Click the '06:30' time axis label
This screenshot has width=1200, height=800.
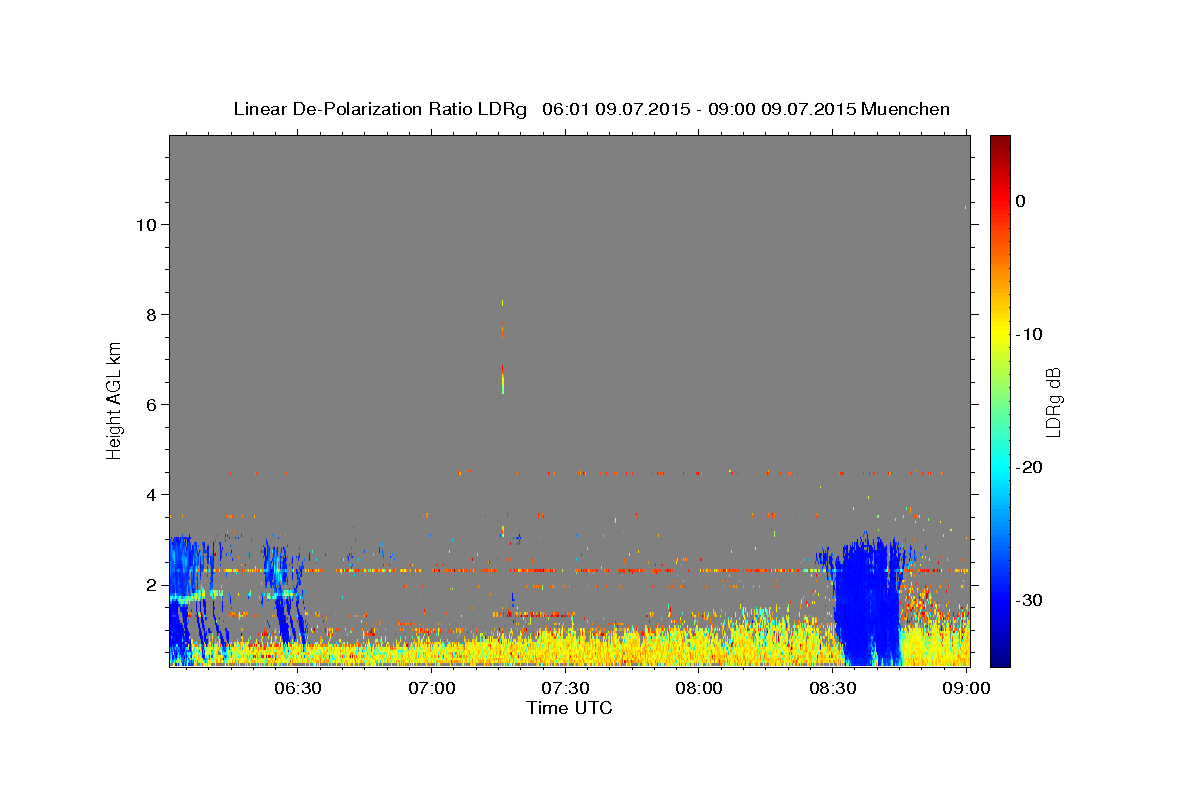tap(298, 688)
